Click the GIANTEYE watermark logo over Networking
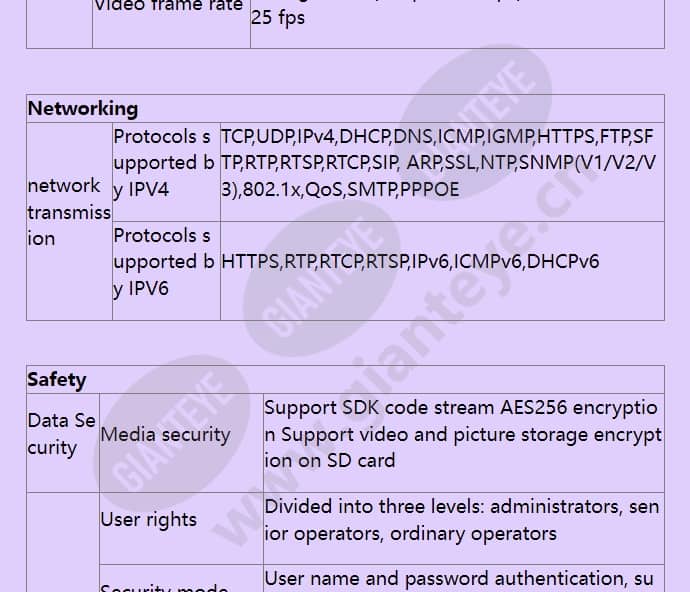 click(x=474, y=118)
